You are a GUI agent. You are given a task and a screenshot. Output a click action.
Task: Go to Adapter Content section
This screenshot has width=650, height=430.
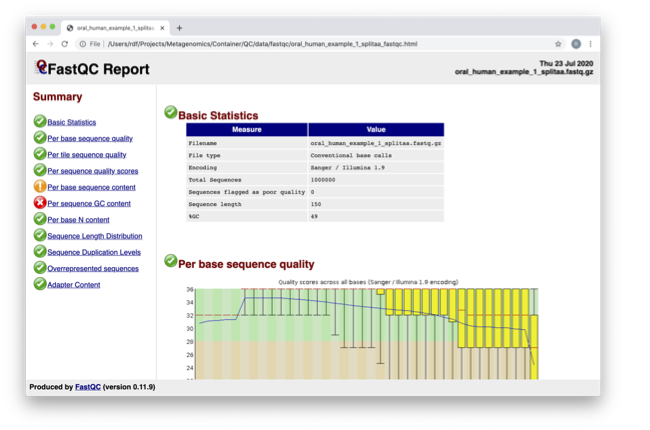(x=74, y=285)
